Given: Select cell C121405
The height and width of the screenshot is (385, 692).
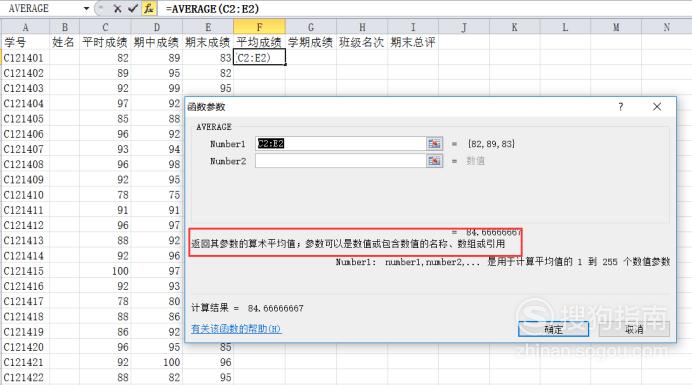Looking at the screenshot, I should point(26,119).
